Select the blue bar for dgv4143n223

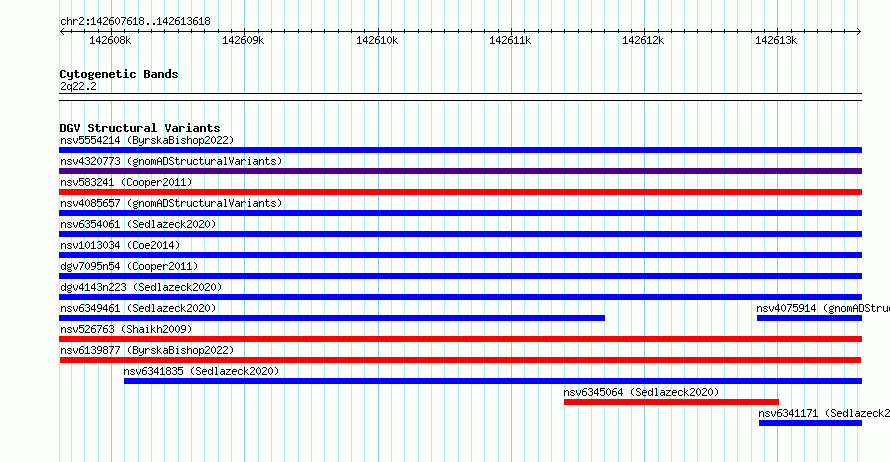tap(460, 297)
